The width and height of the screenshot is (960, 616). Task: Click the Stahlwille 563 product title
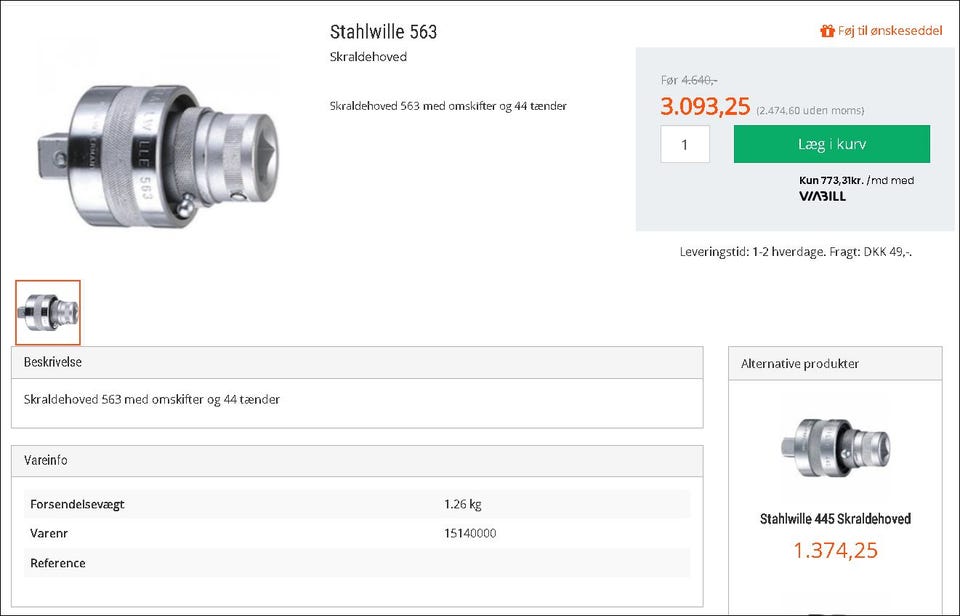tap(385, 31)
